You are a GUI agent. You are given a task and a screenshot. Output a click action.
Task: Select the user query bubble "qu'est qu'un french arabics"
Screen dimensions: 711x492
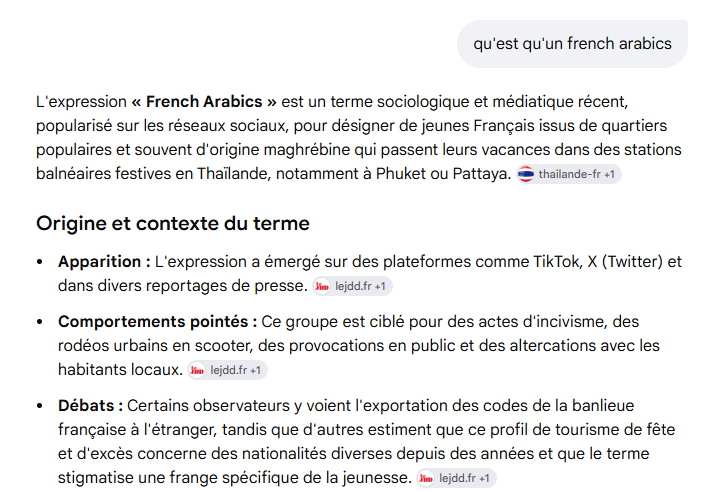point(572,44)
